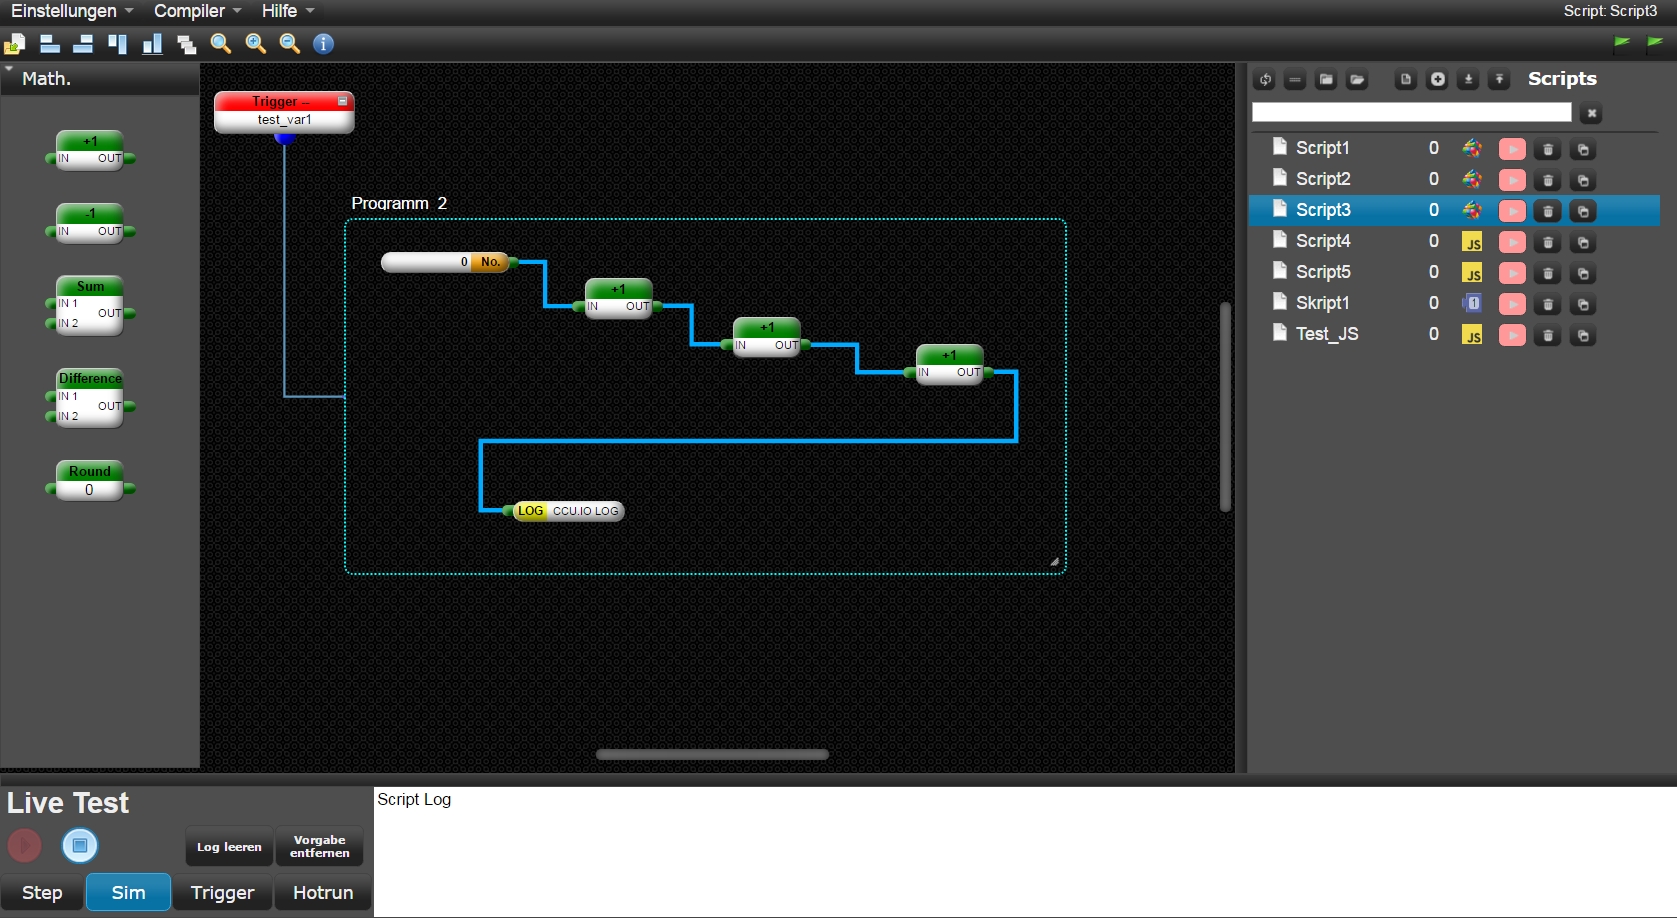Toggle the run button for Script5

pyautogui.click(x=1512, y=274)
